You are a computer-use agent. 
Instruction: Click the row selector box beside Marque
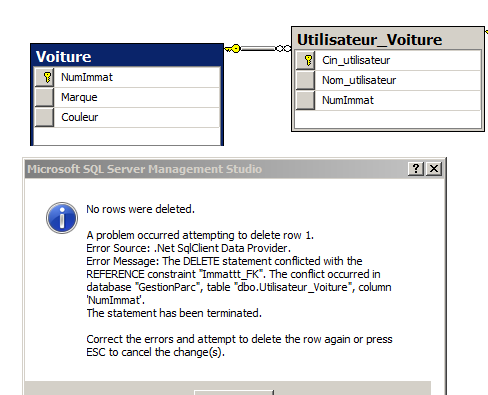pos(44,97)
